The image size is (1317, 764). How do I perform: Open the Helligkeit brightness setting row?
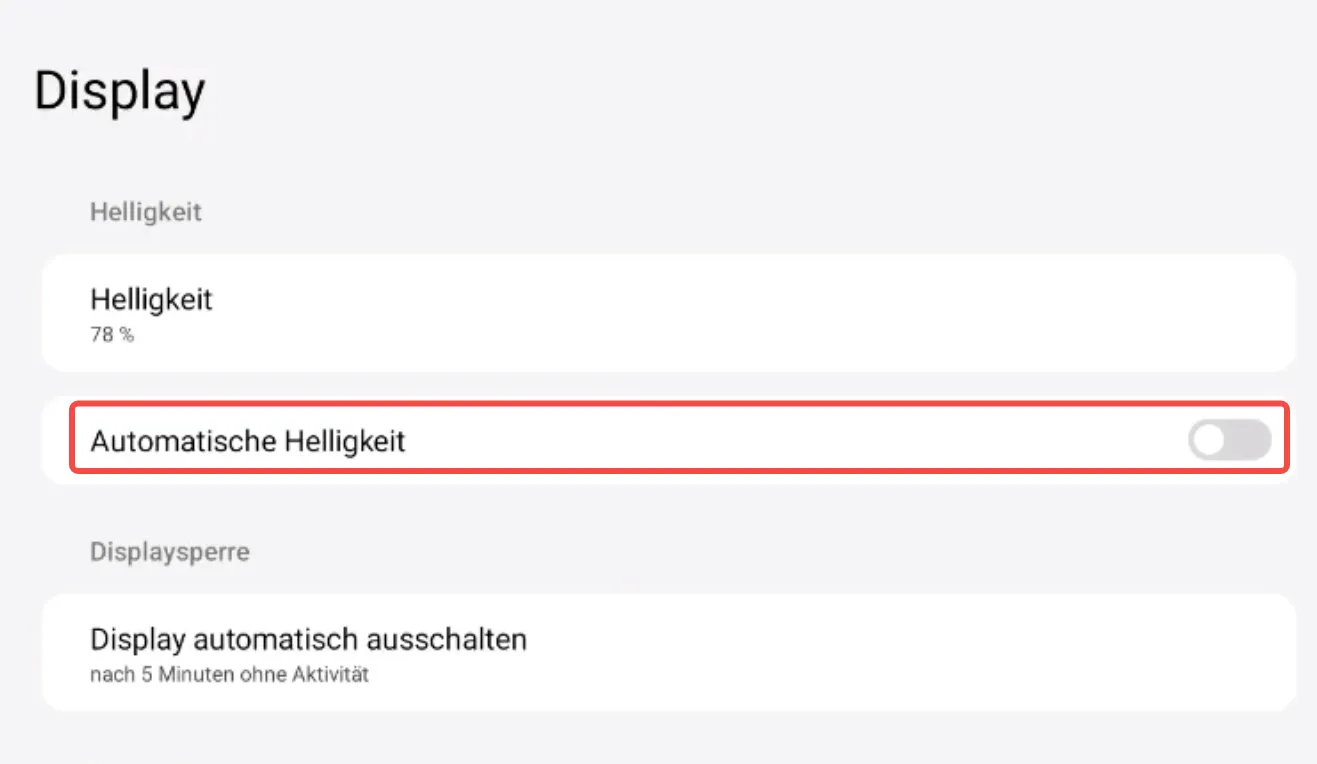(x=668, y=313)
